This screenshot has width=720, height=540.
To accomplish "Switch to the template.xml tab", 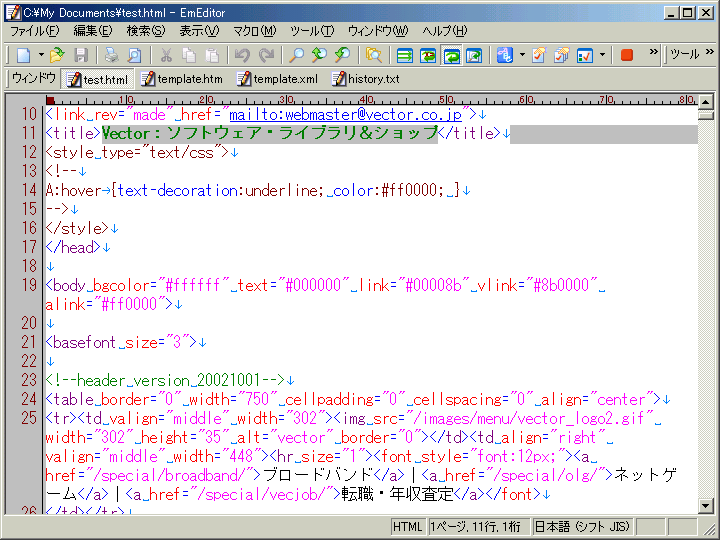I will [277, 79].
